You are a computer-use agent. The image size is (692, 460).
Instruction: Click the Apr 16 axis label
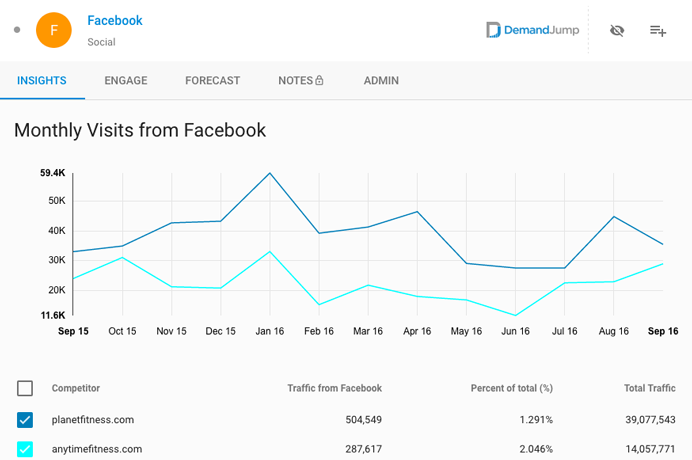point(417,331)
